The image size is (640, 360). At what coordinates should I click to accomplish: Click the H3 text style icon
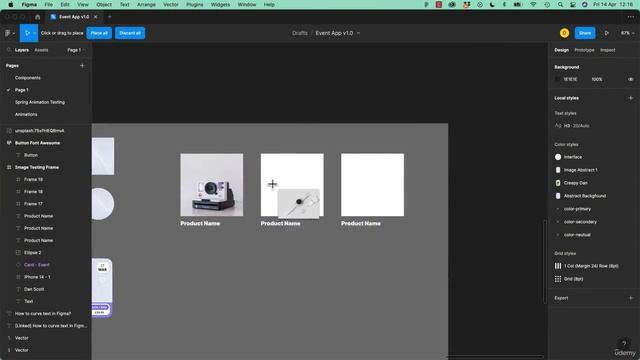pyautogui.click(x=558, y=126)
